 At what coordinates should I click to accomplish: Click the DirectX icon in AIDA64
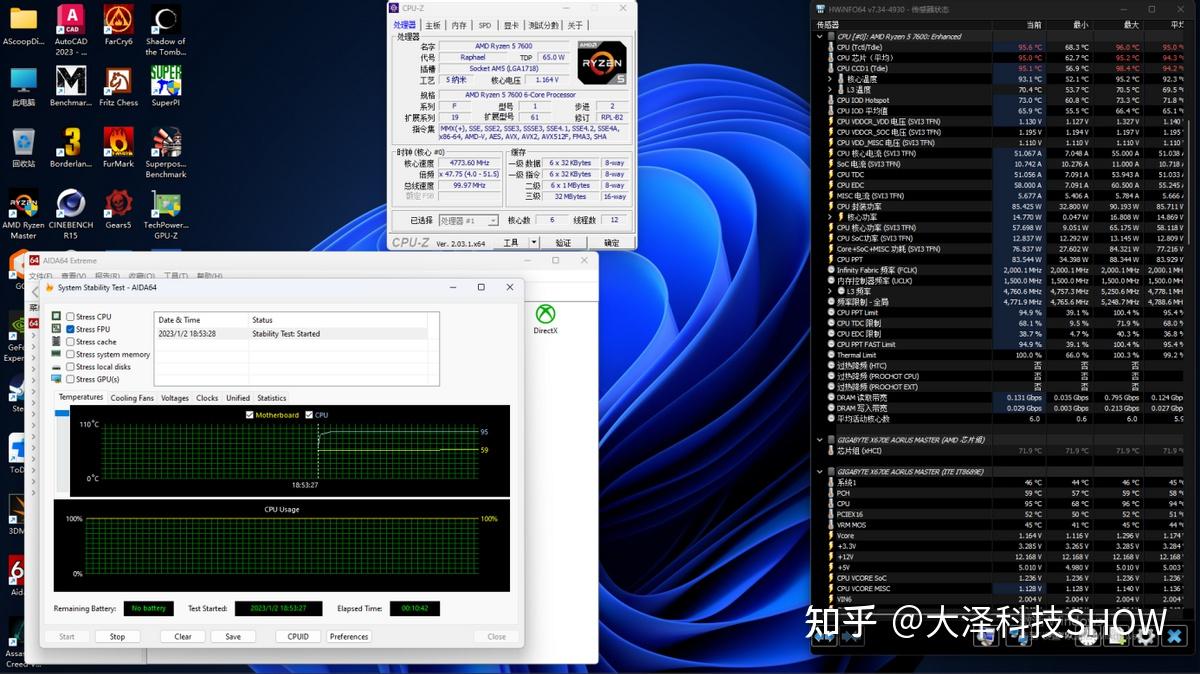pyautogui.click(x=545, y=319)
